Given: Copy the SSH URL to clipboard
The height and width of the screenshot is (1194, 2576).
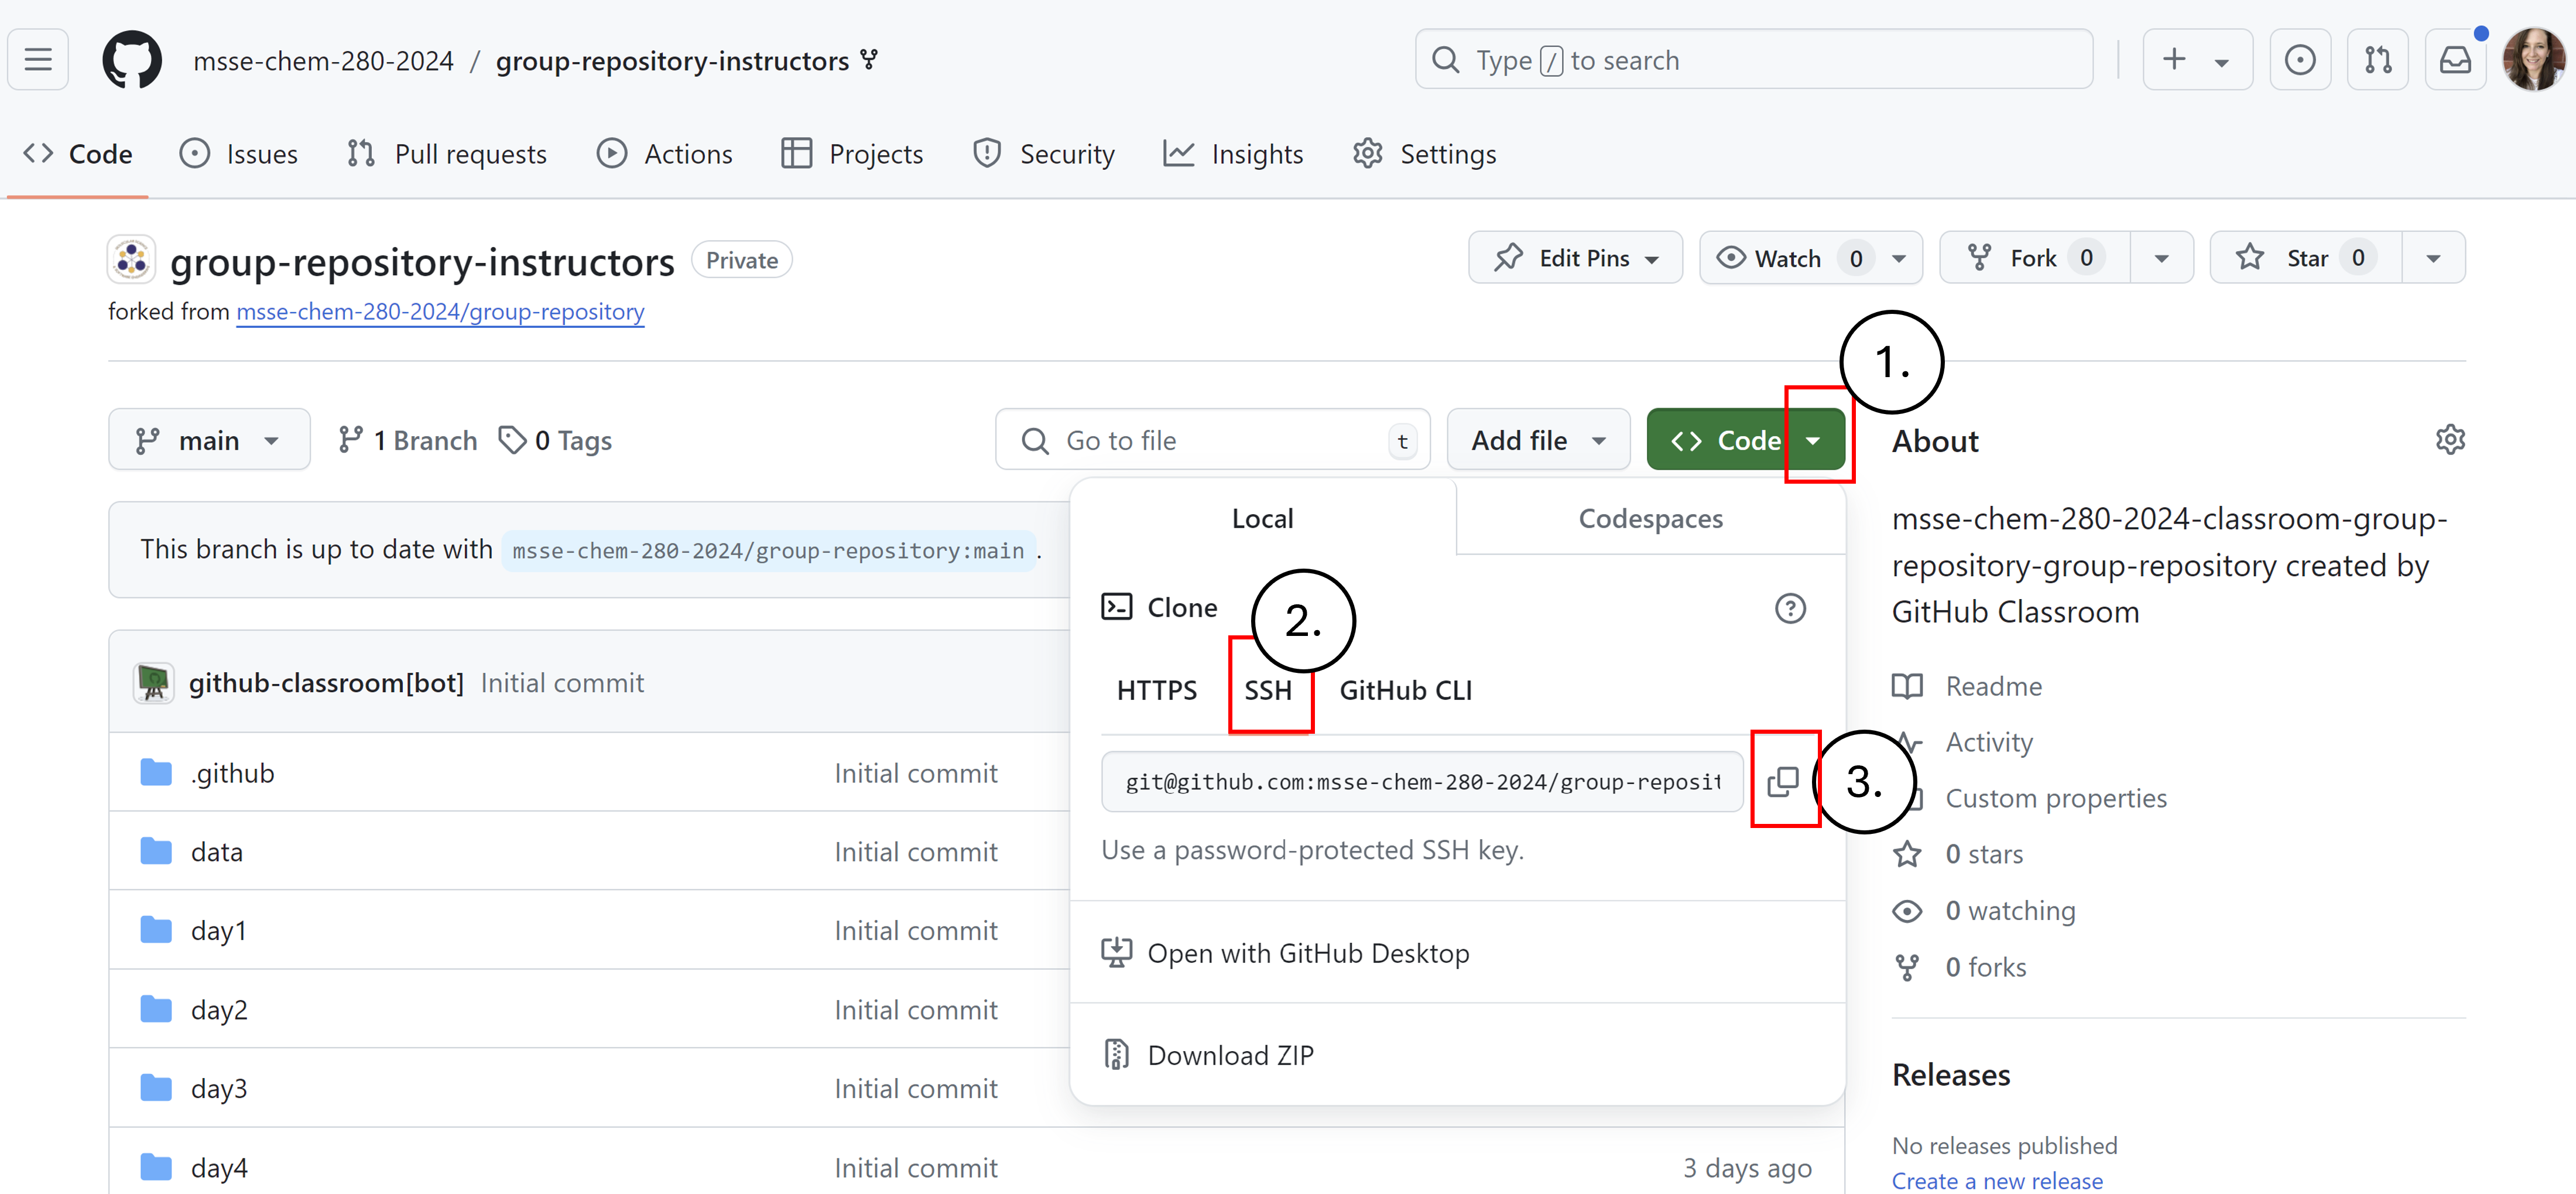Looking at the screenshot, I should (1783, 782).
